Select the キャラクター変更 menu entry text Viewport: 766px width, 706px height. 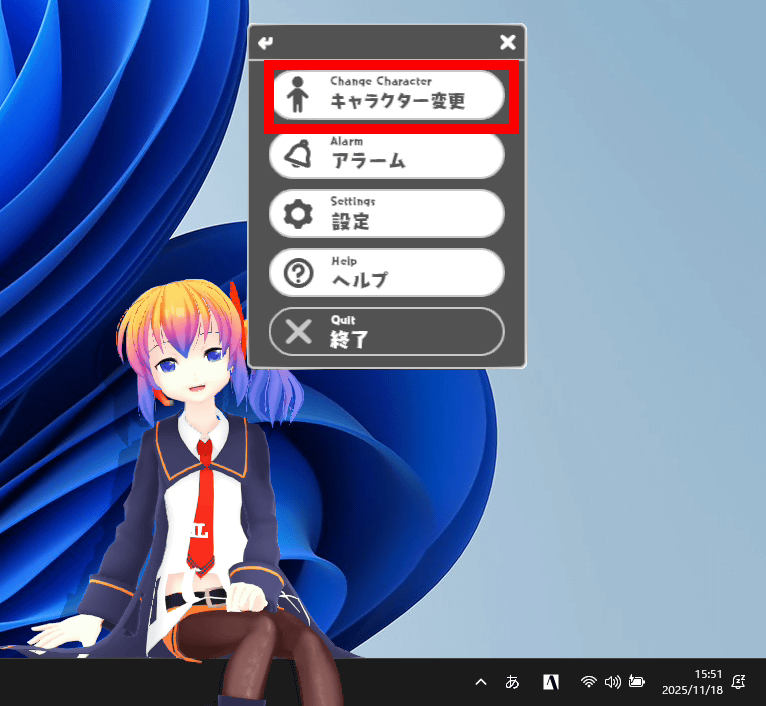398,101
